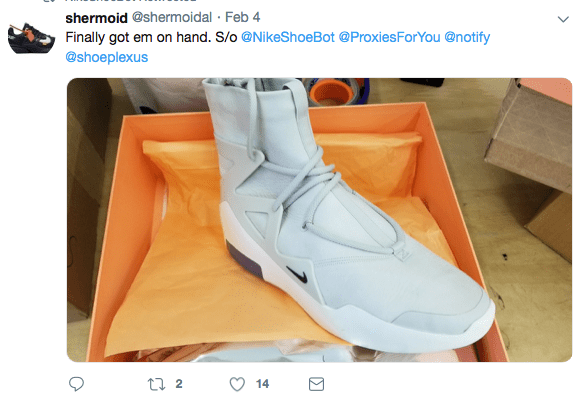Open shermoid's profile avatar picture

click(31, 38)
